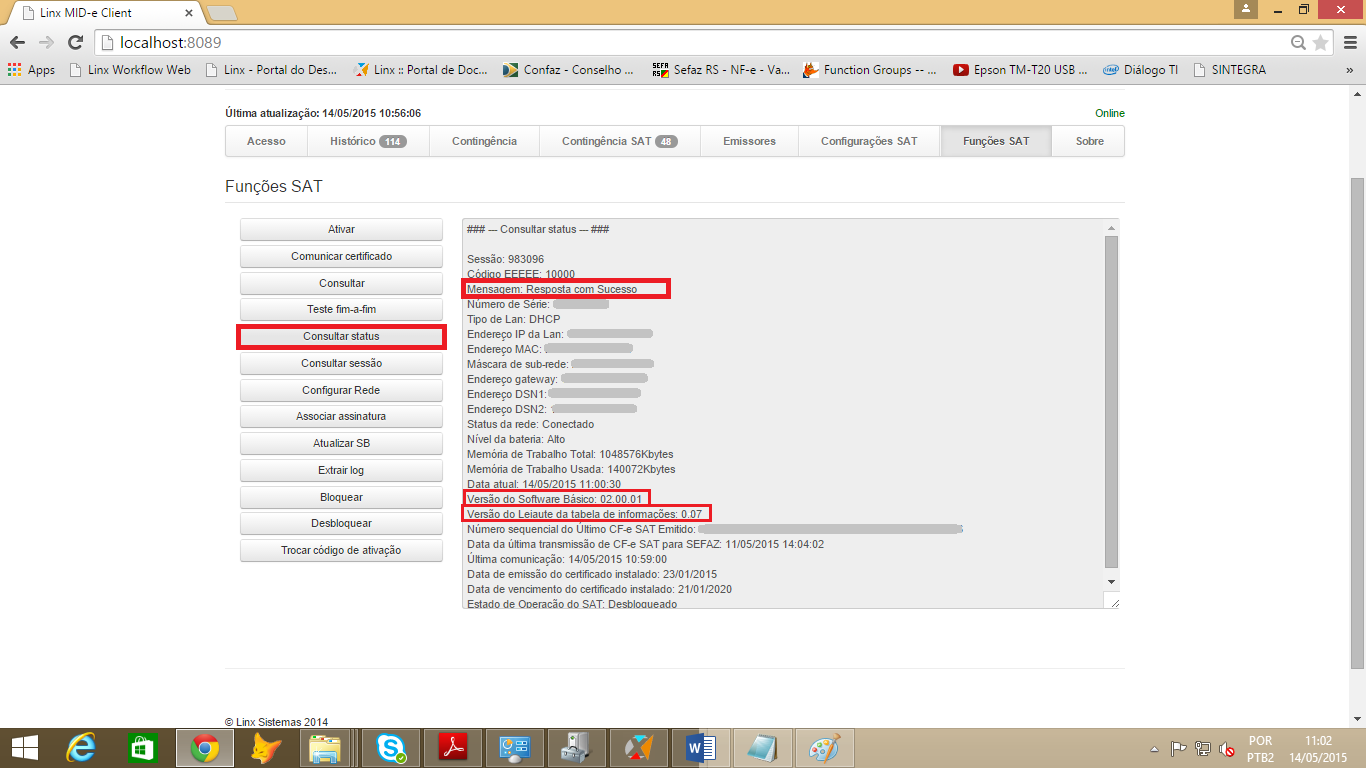Open Adobe Reader from the taskbar

point(452,748)
